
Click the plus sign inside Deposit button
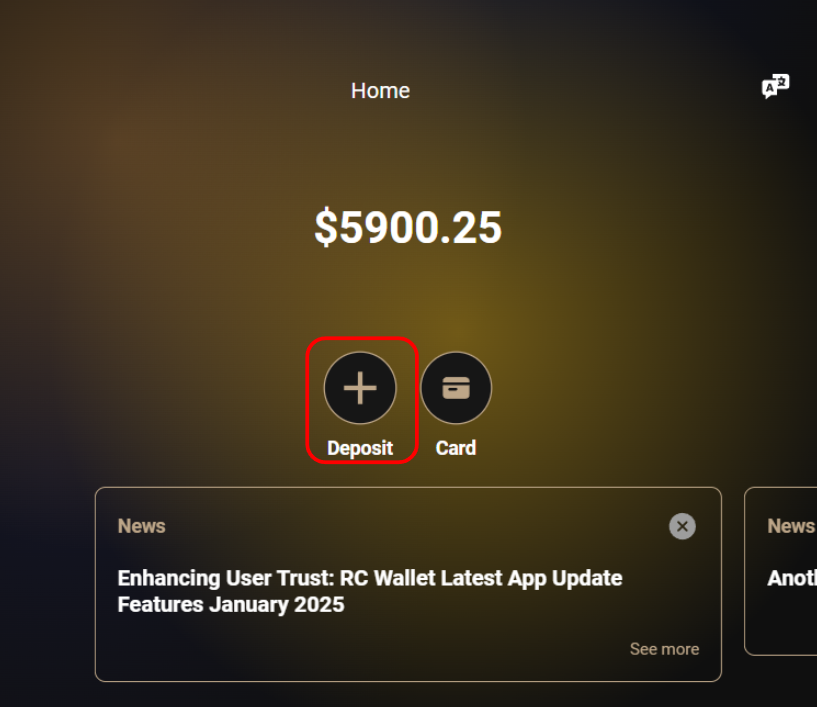click(x=360, y=388)
